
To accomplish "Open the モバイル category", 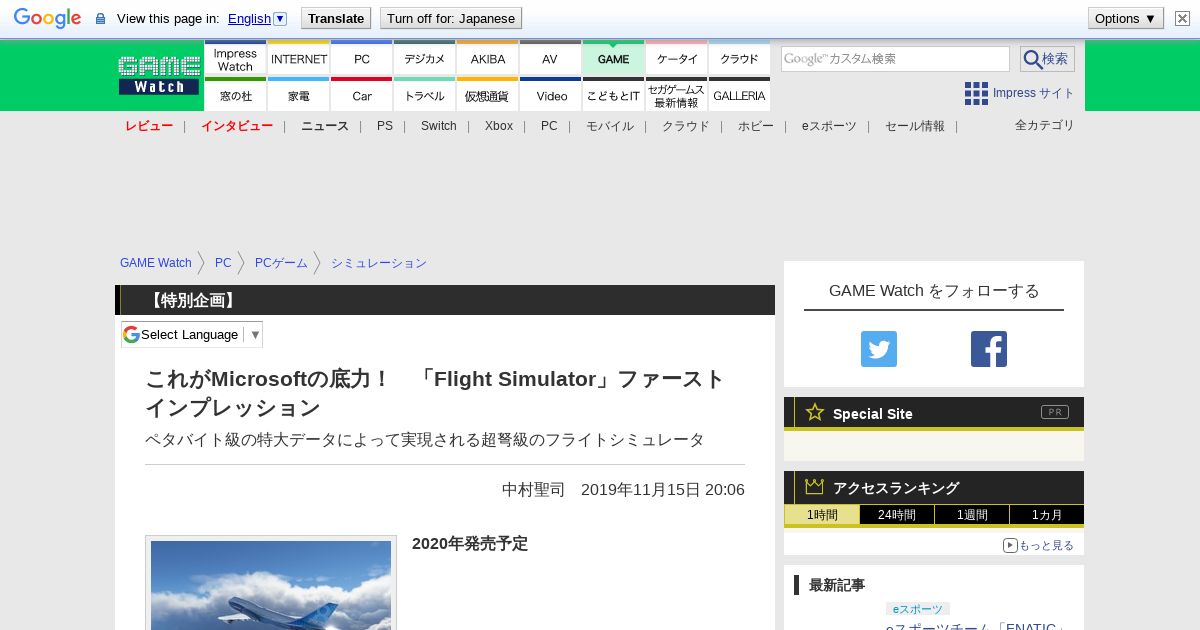I will [x=610, y=126].
